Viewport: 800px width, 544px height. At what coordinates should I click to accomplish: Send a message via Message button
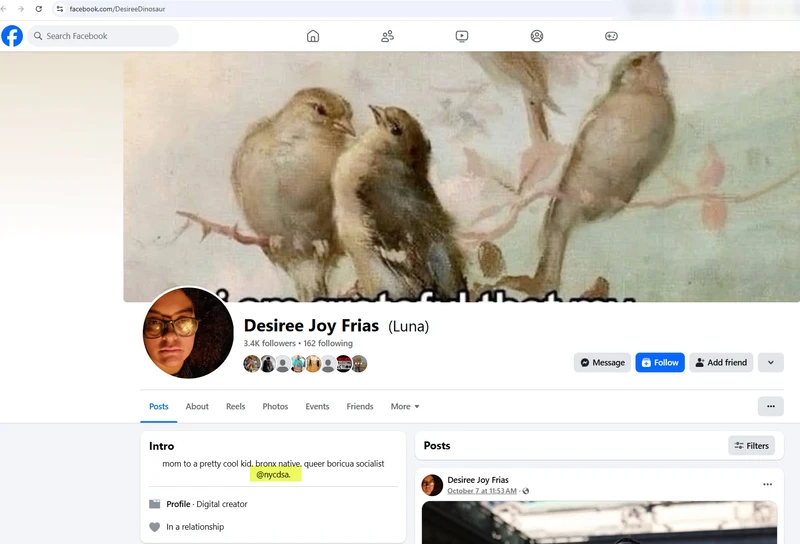[602, 362]
